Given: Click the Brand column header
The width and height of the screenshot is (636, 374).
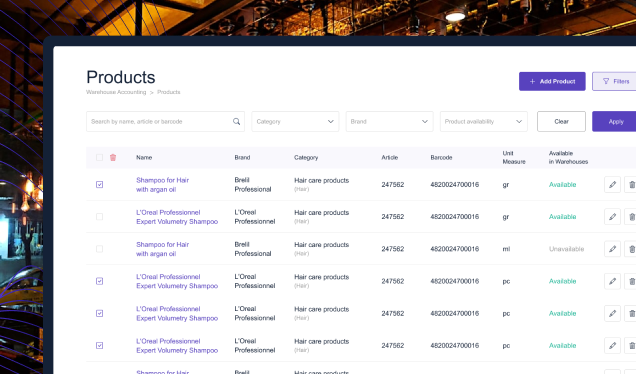Looking at the screenshot, I should tap(242, 157).
